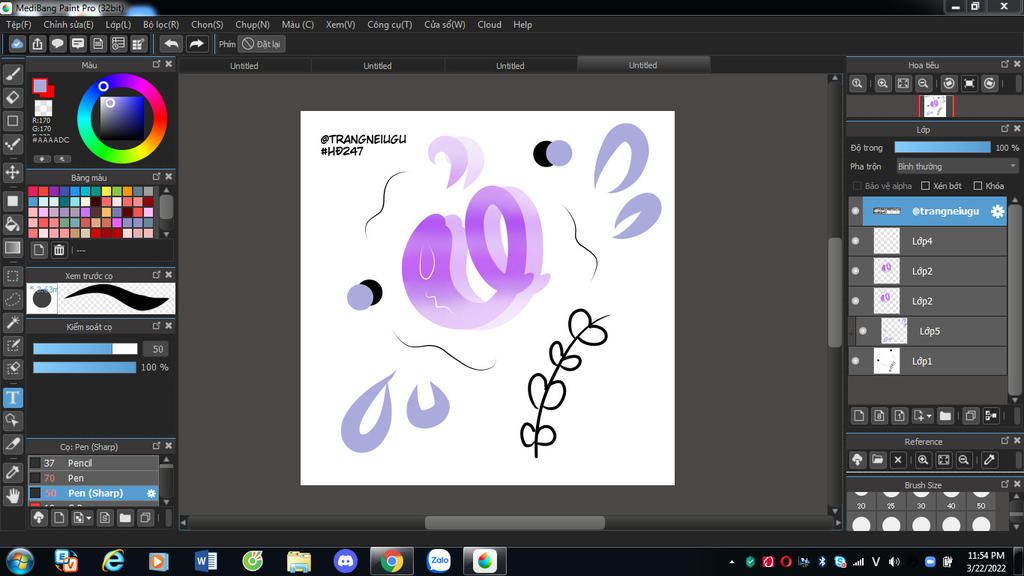
Task: Open @trangneiugu layer settings gear
Action: click(x=997, y=211)
